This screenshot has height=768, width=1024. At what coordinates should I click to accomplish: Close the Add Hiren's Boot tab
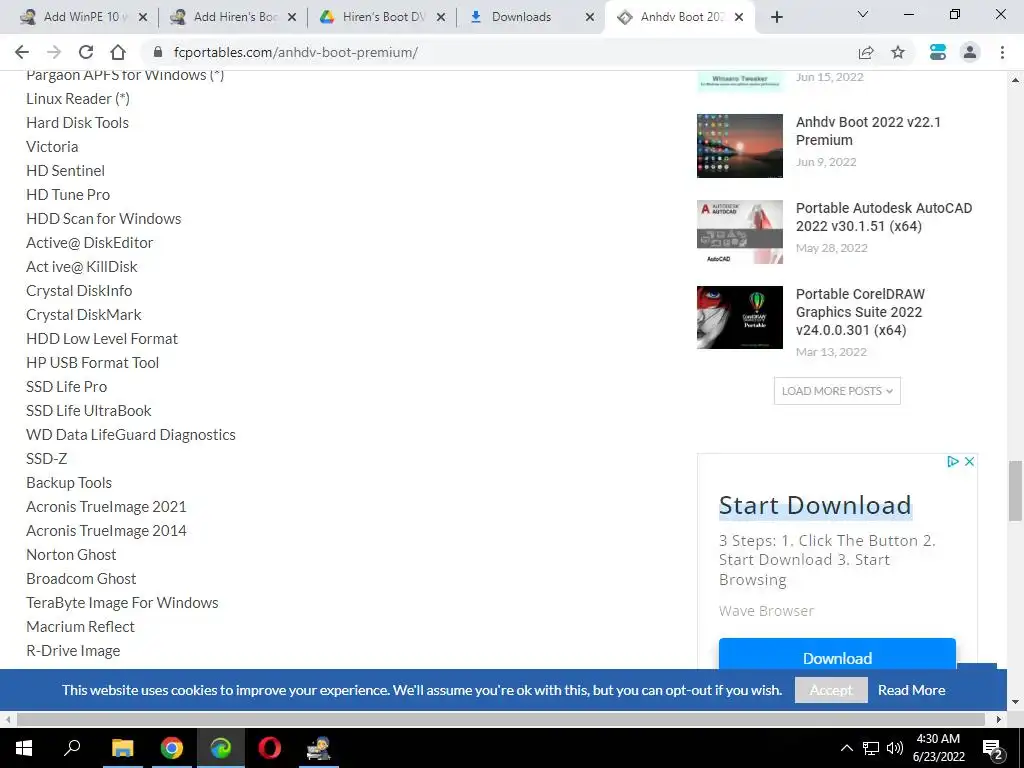pos(292,17)
